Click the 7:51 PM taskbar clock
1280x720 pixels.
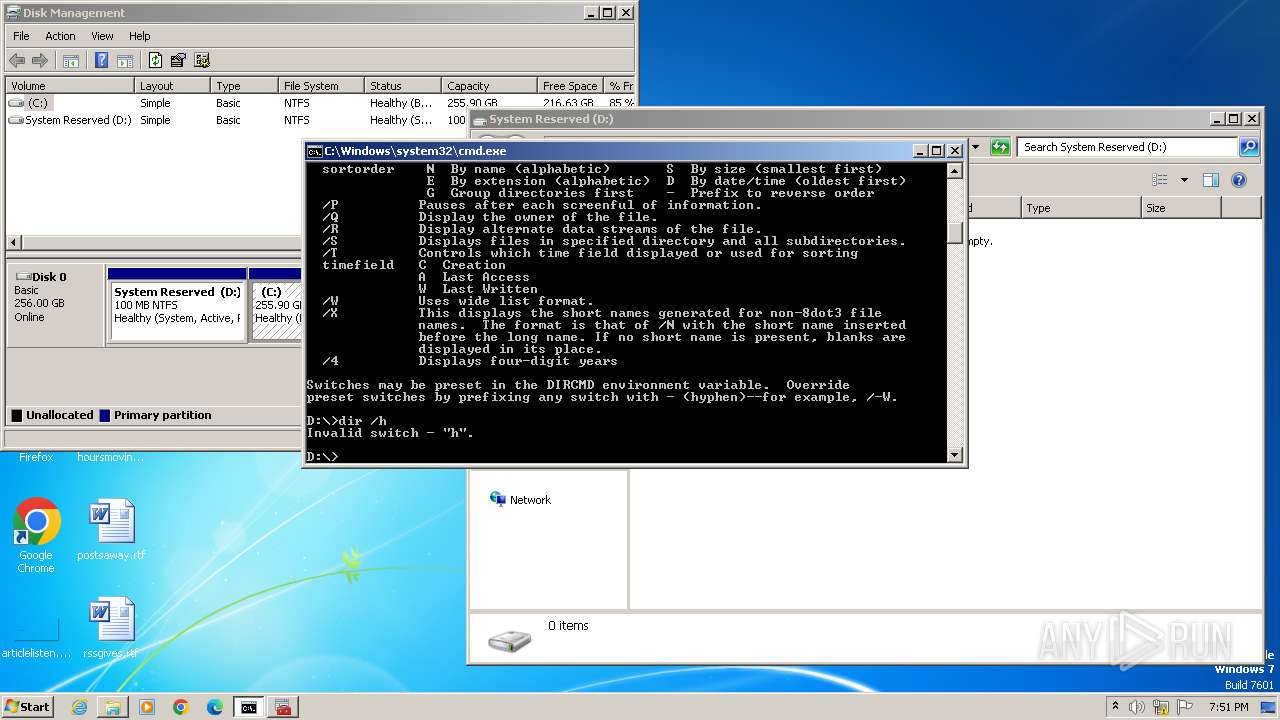point(1228,707)
